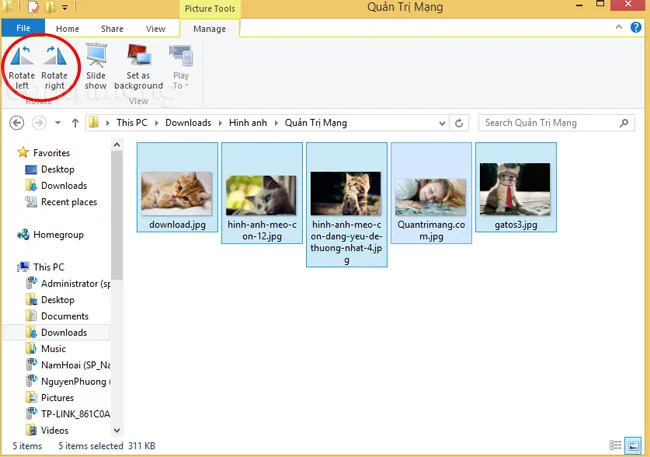Click the Search Quản Trị Mạng box

548,123
